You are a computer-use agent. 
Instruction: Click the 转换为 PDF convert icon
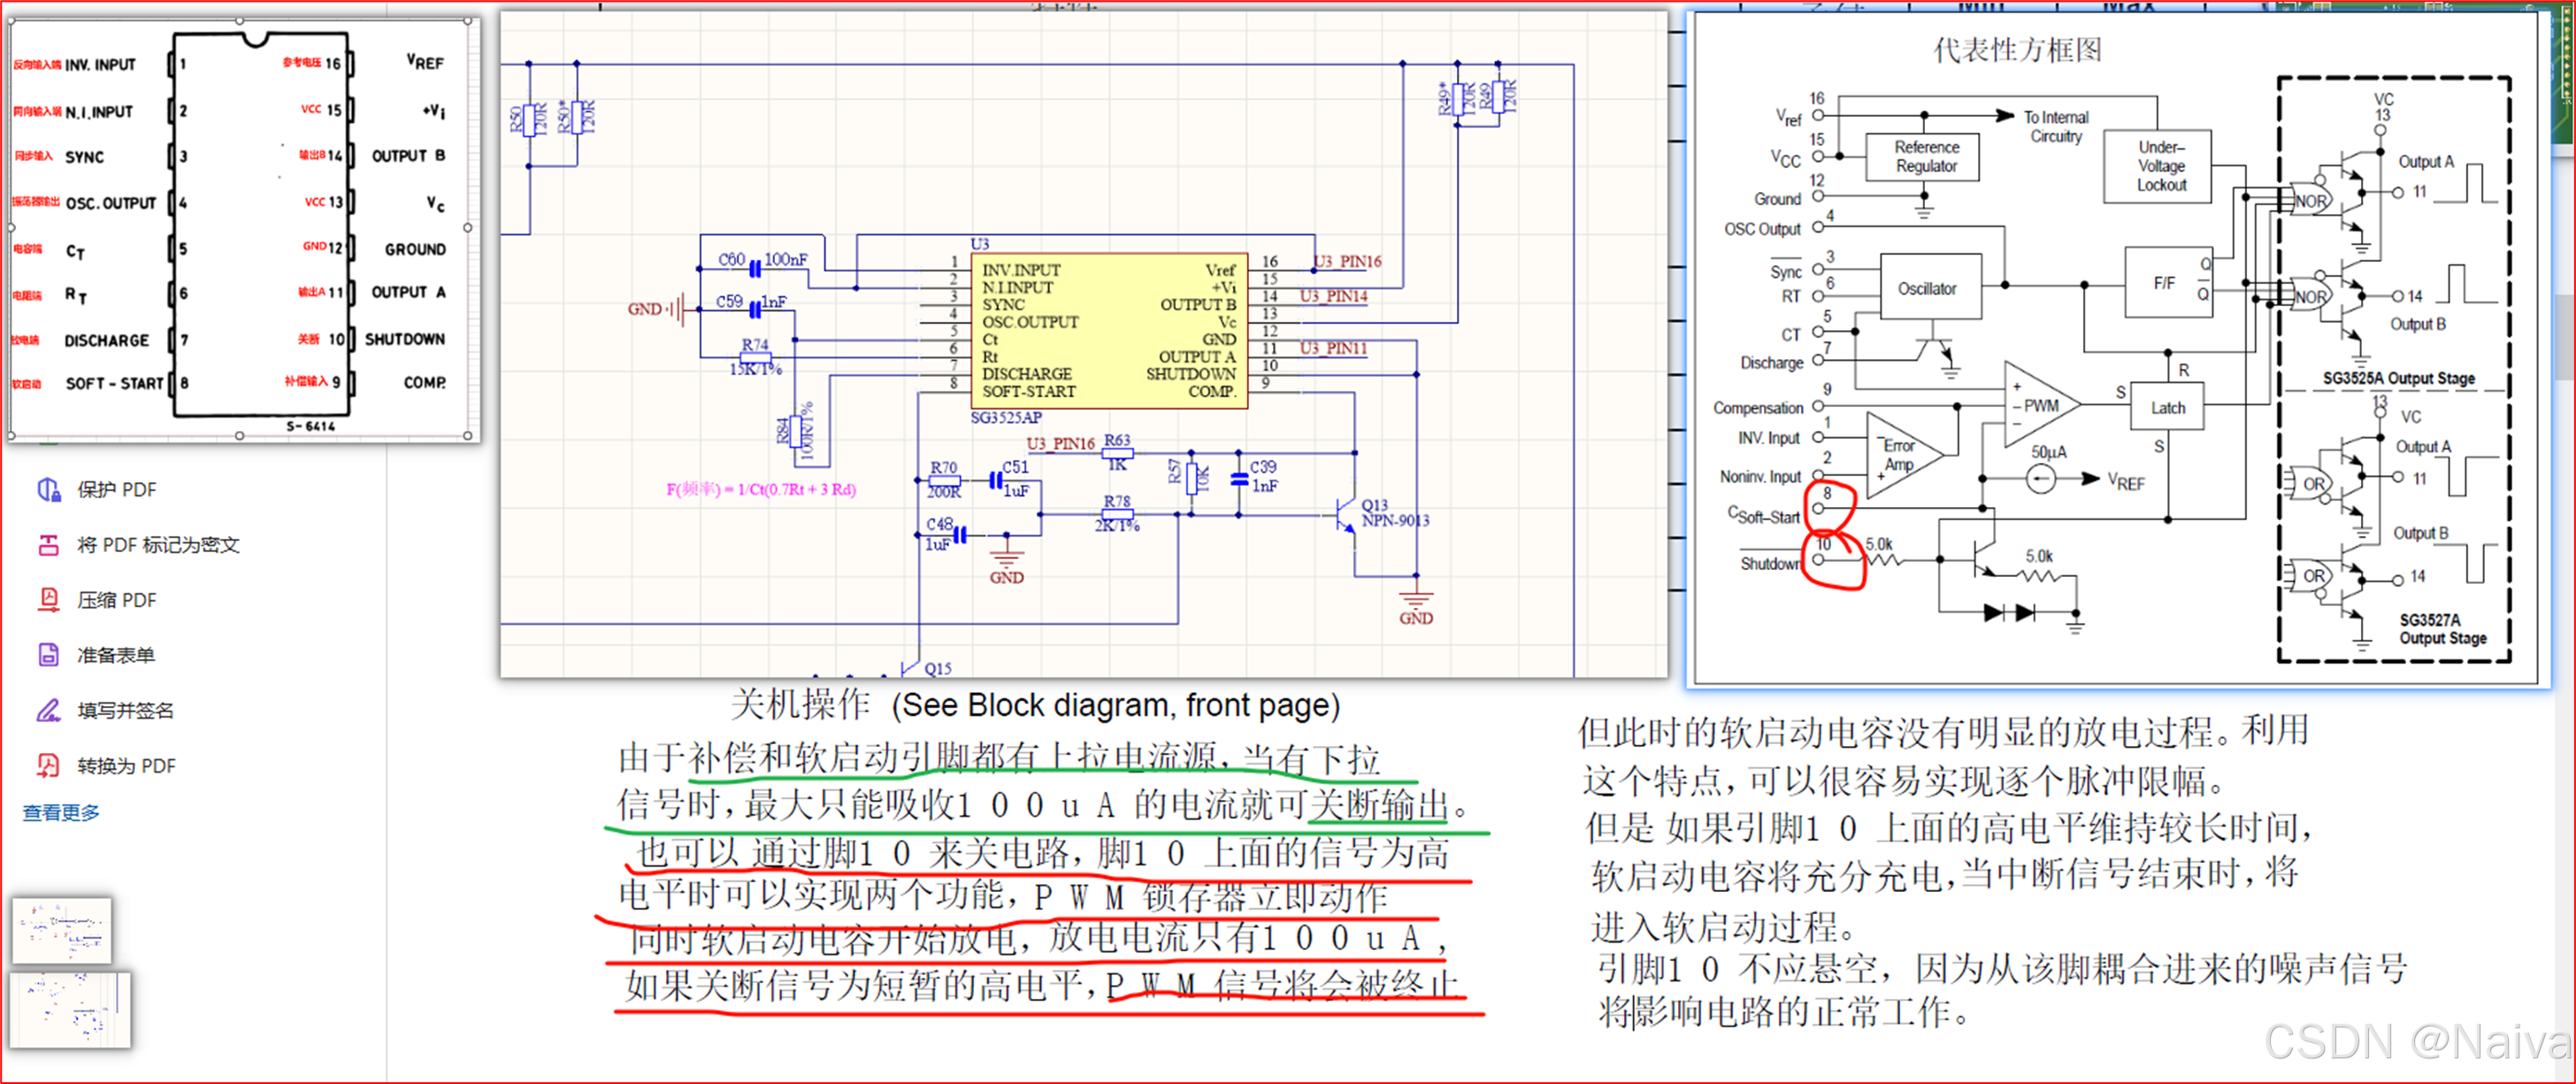click(48, 766)
